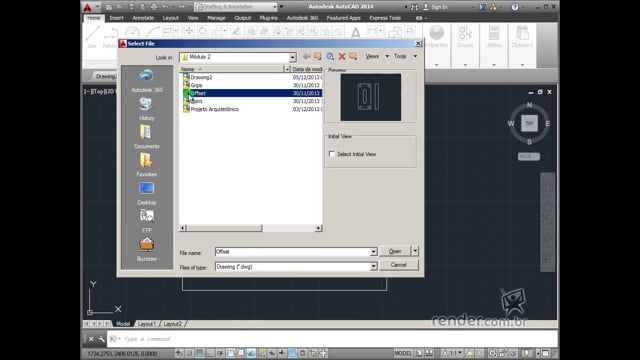640x360 pixels.
Task: Select the Circle tool in the ribbon
Action: point(132,32)
